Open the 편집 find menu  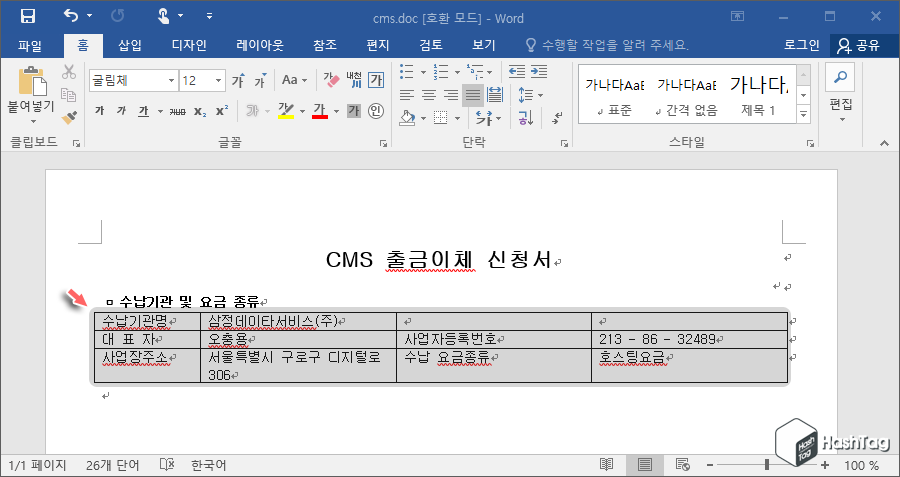(x=841, y=95)
